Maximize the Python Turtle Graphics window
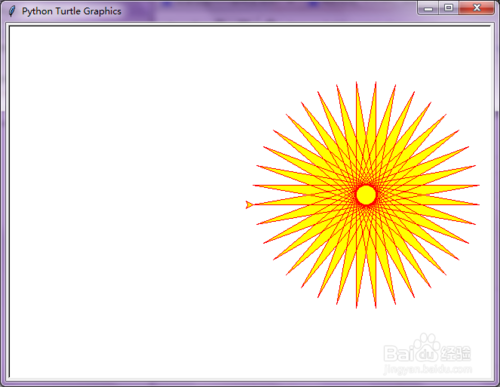 pyautogui.click(x=449, y=8)
